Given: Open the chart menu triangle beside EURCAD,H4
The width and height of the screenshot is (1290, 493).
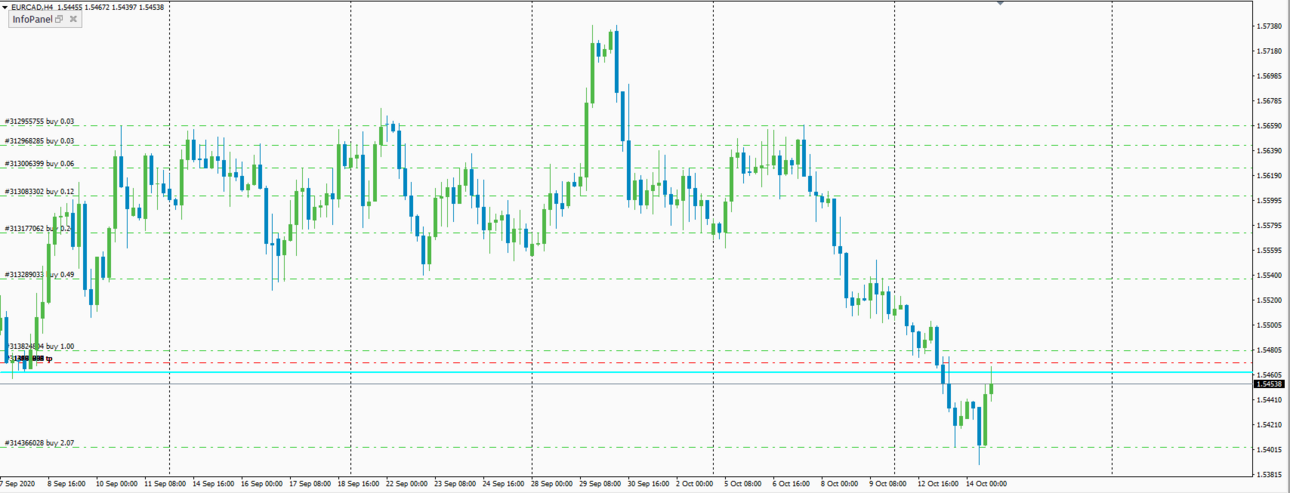Looking at the screenshot, I should [x=4, y=6].
